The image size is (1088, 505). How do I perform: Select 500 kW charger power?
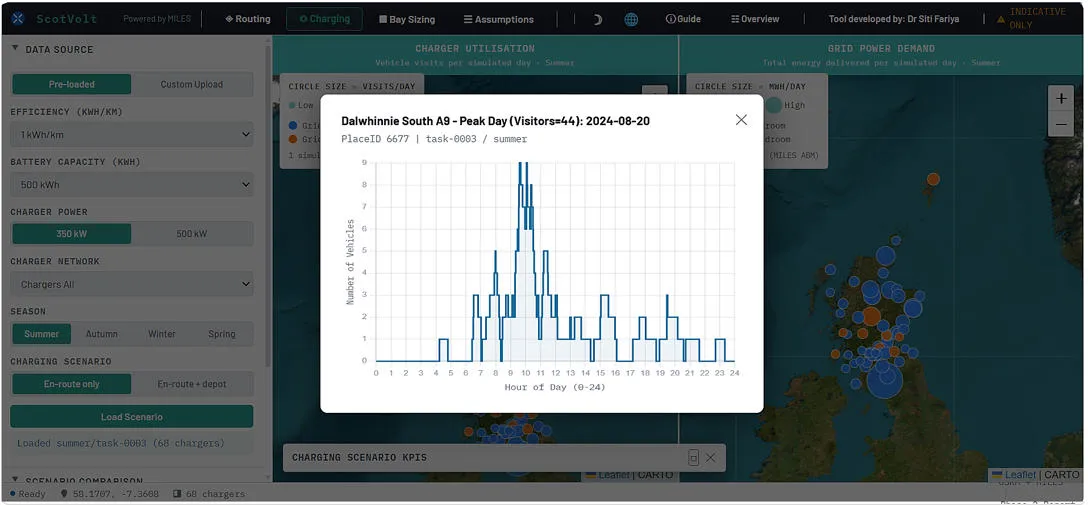tap(192, 234)
